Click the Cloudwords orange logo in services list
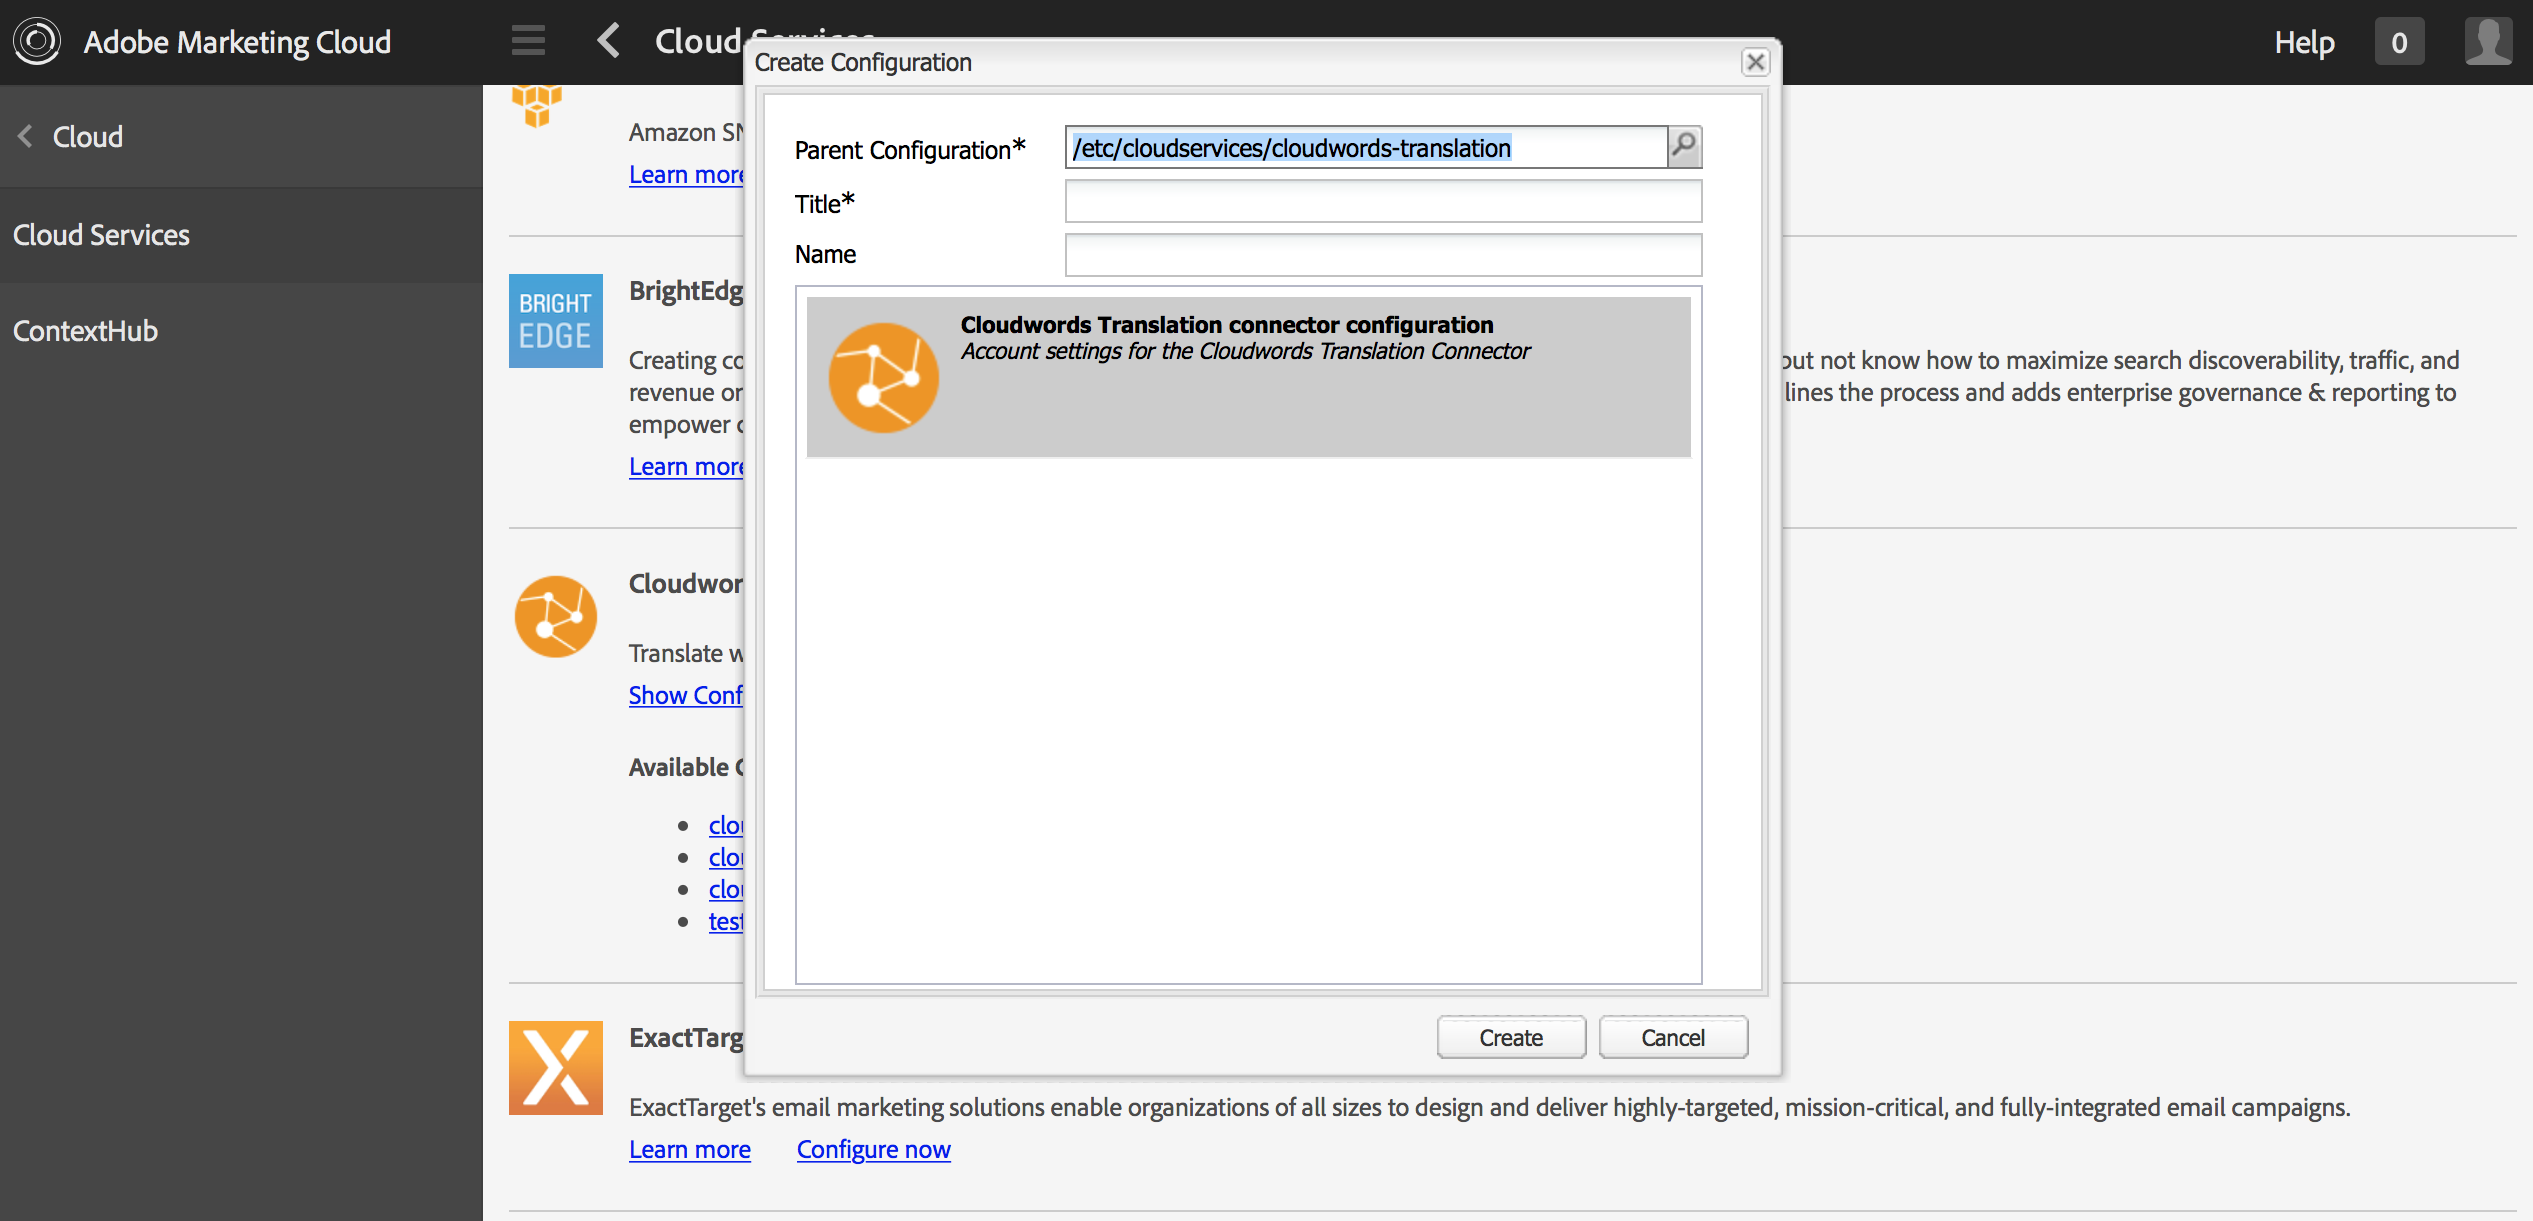Image resolution: width=2533 pixels, height=1221 pixels. click(x=555, y=616)
